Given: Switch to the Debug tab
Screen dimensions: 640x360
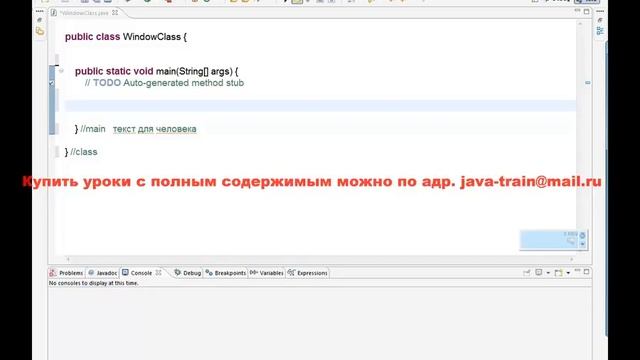Looking at the screenshot, I should coord(188,273).
